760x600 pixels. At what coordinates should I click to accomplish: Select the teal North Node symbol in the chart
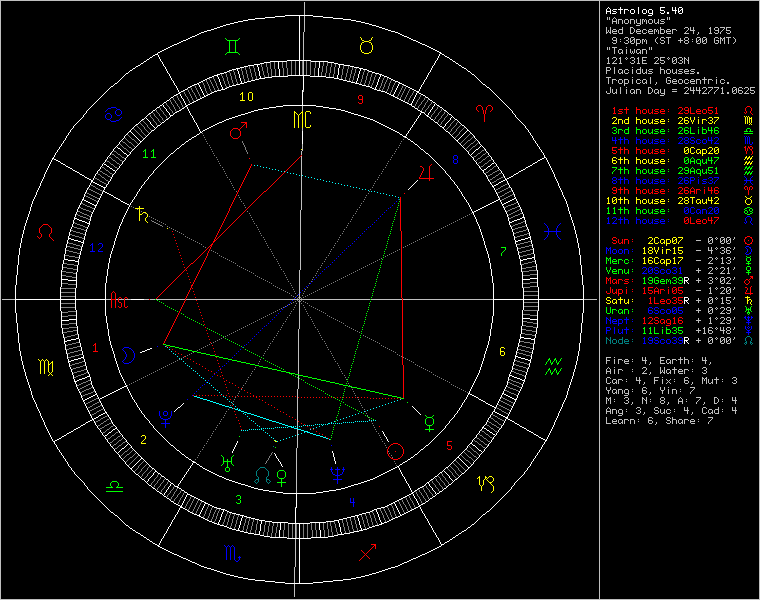click(x=263, y=475)
